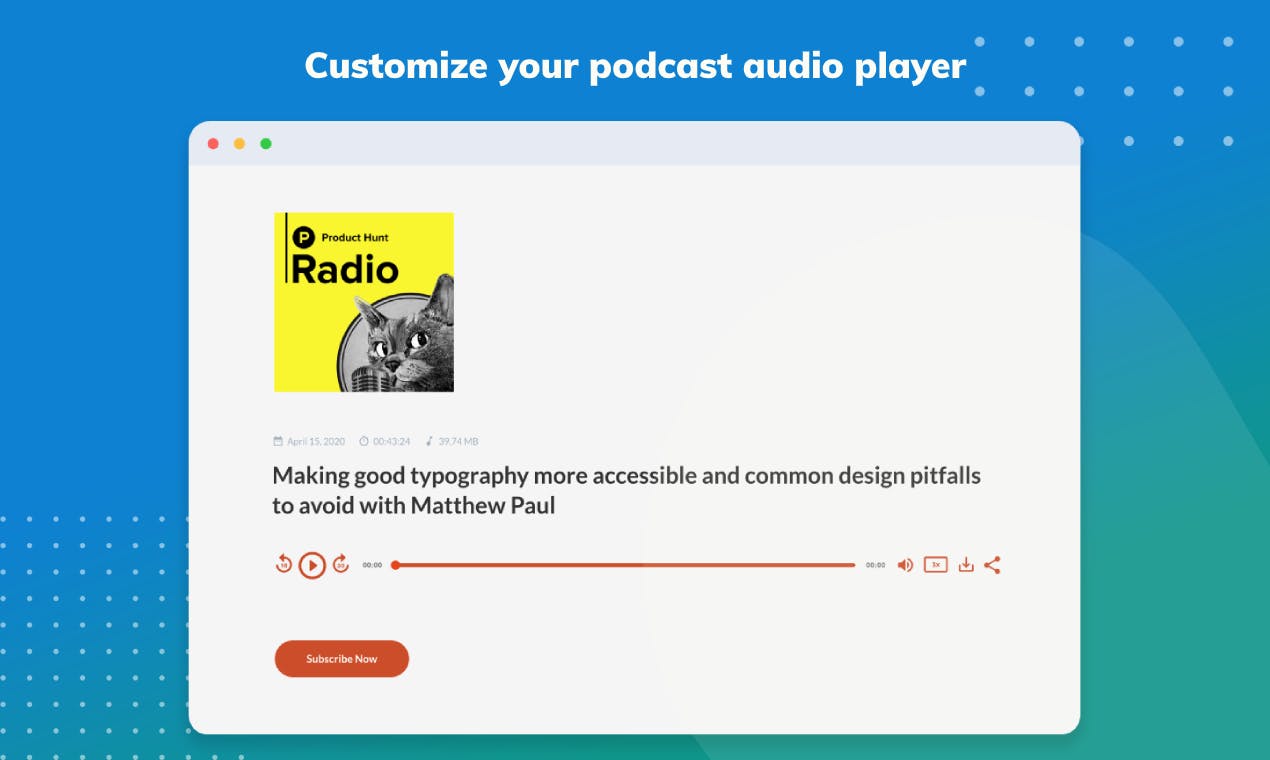1270x760 pixels.
Task: Click the Subscribe Now button
Action: pyautogui.click(x=342, y=659)
